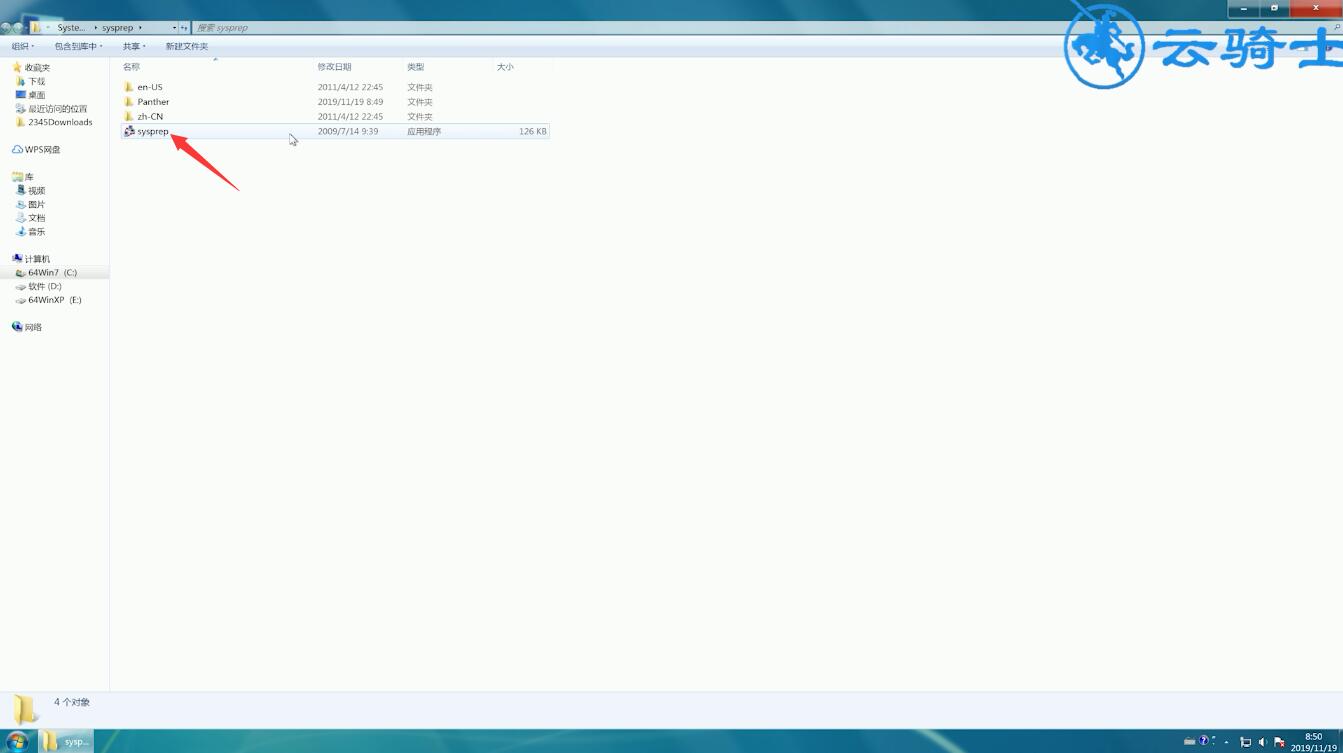Image resolution: width=1343 pixels, height=753 pixels.
Task: Show hidden system tray icons
Action: (x=1226, y=742)
